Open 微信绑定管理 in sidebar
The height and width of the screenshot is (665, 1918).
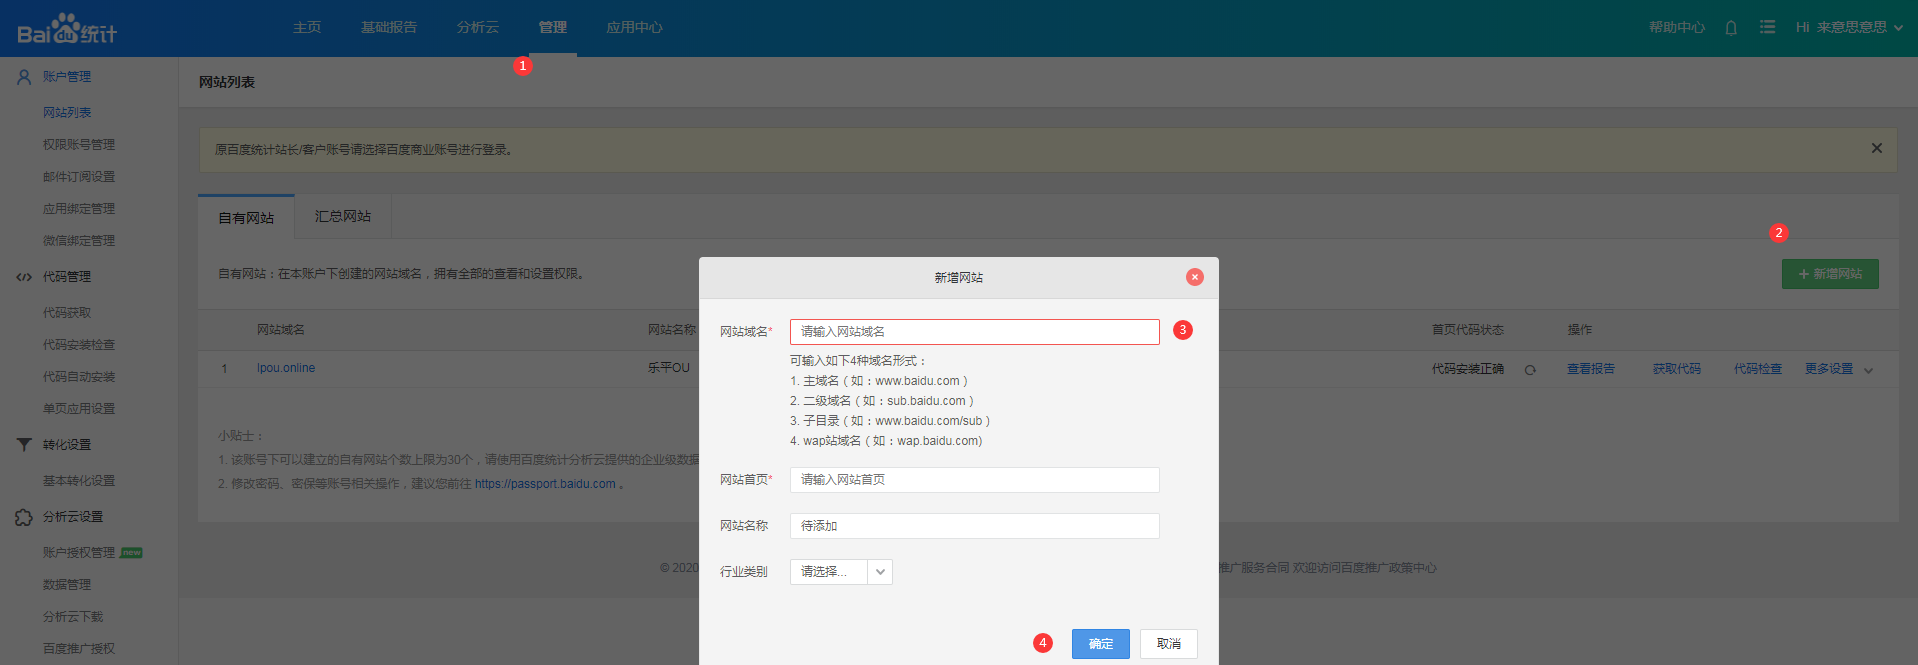point(79,241)
